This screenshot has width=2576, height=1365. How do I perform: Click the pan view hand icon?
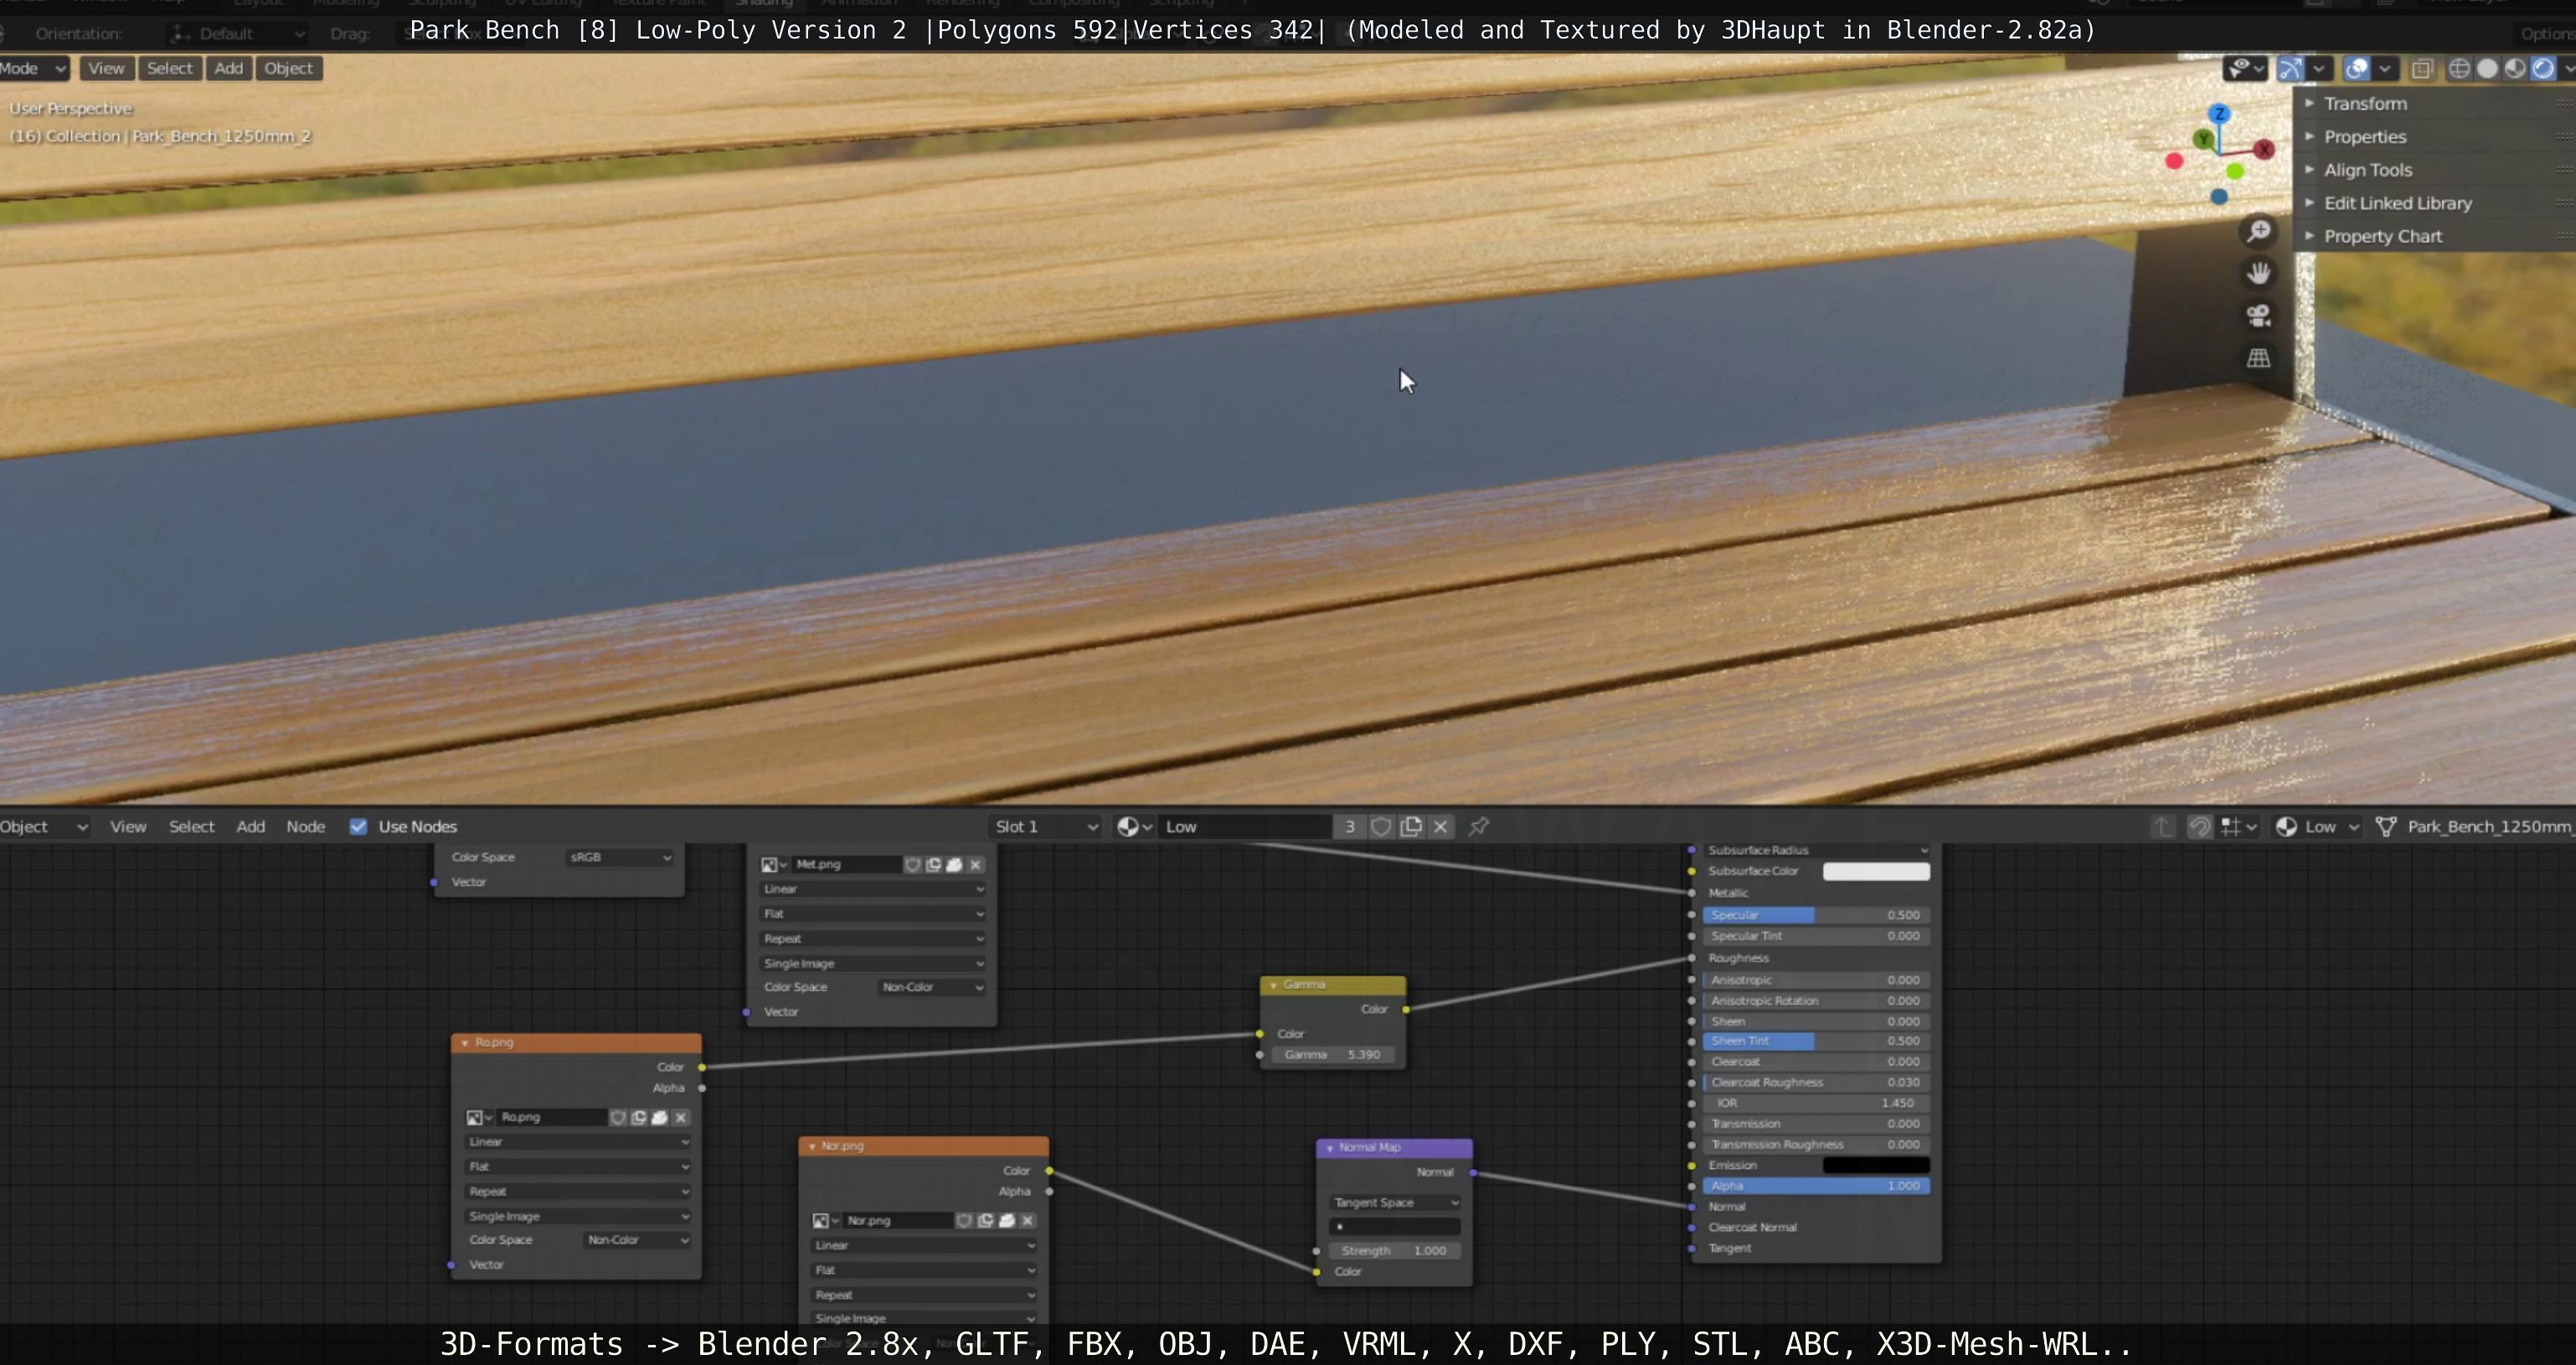pyautogui.click(x=2258, y=274)
